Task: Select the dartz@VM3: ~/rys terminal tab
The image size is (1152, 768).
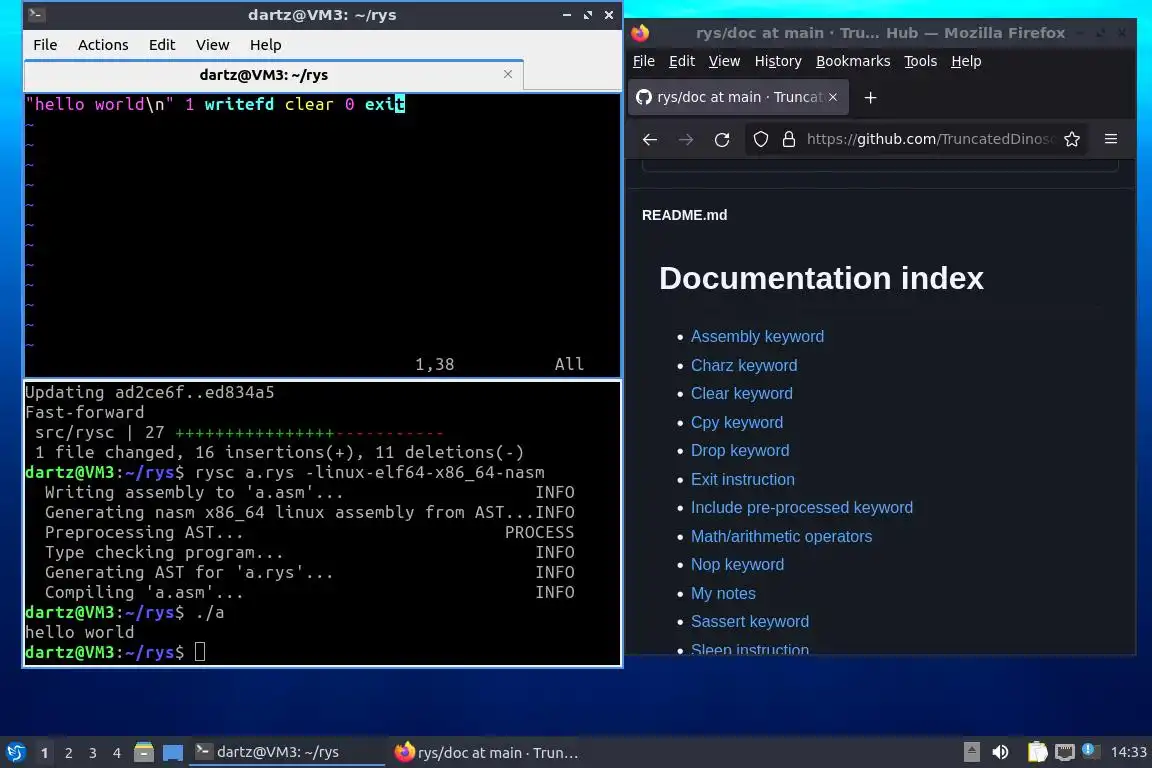Action: coord(273,75)
